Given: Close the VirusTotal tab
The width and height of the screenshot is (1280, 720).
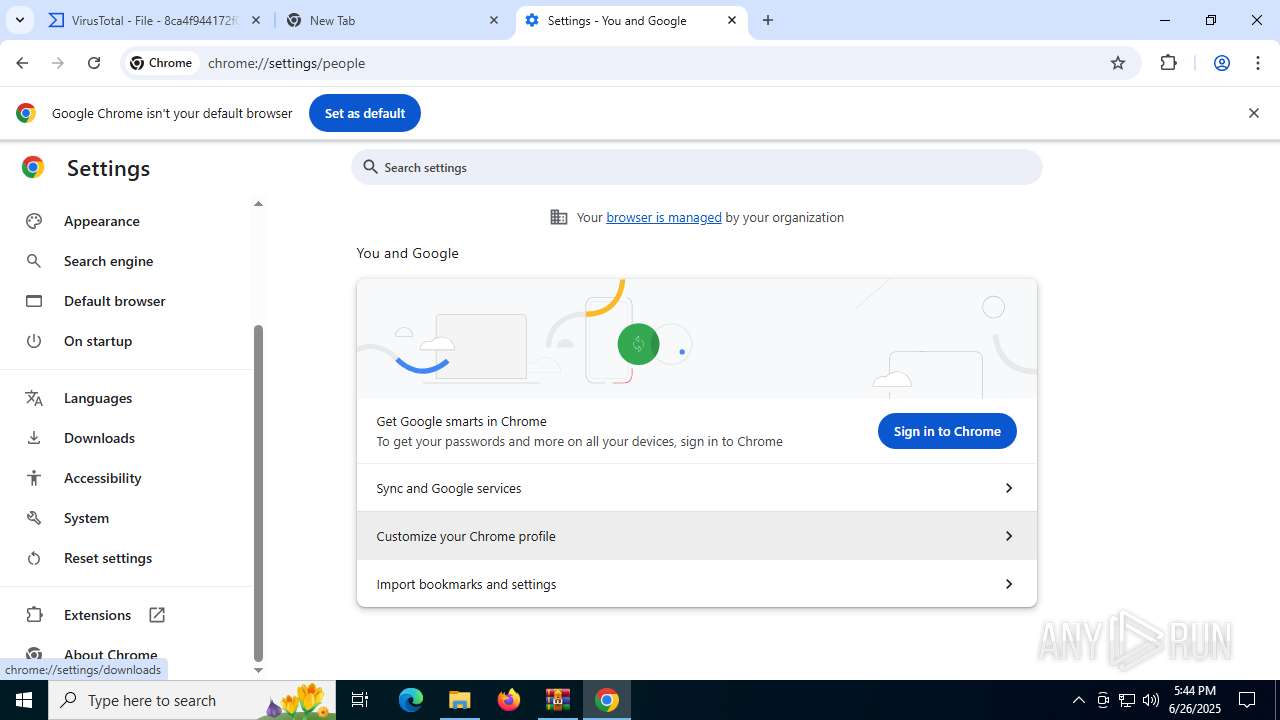Looking at the screenshot, I should click(256, 20).
